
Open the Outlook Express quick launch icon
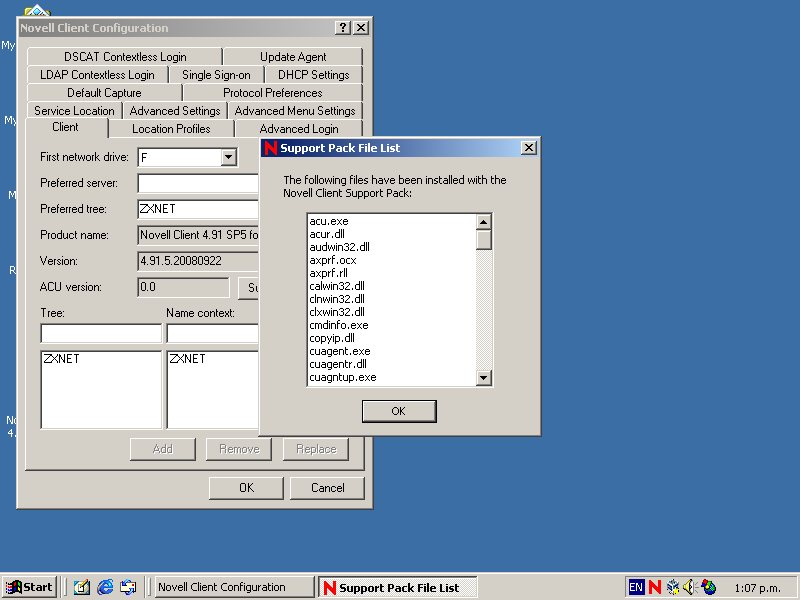pos(128,587)
